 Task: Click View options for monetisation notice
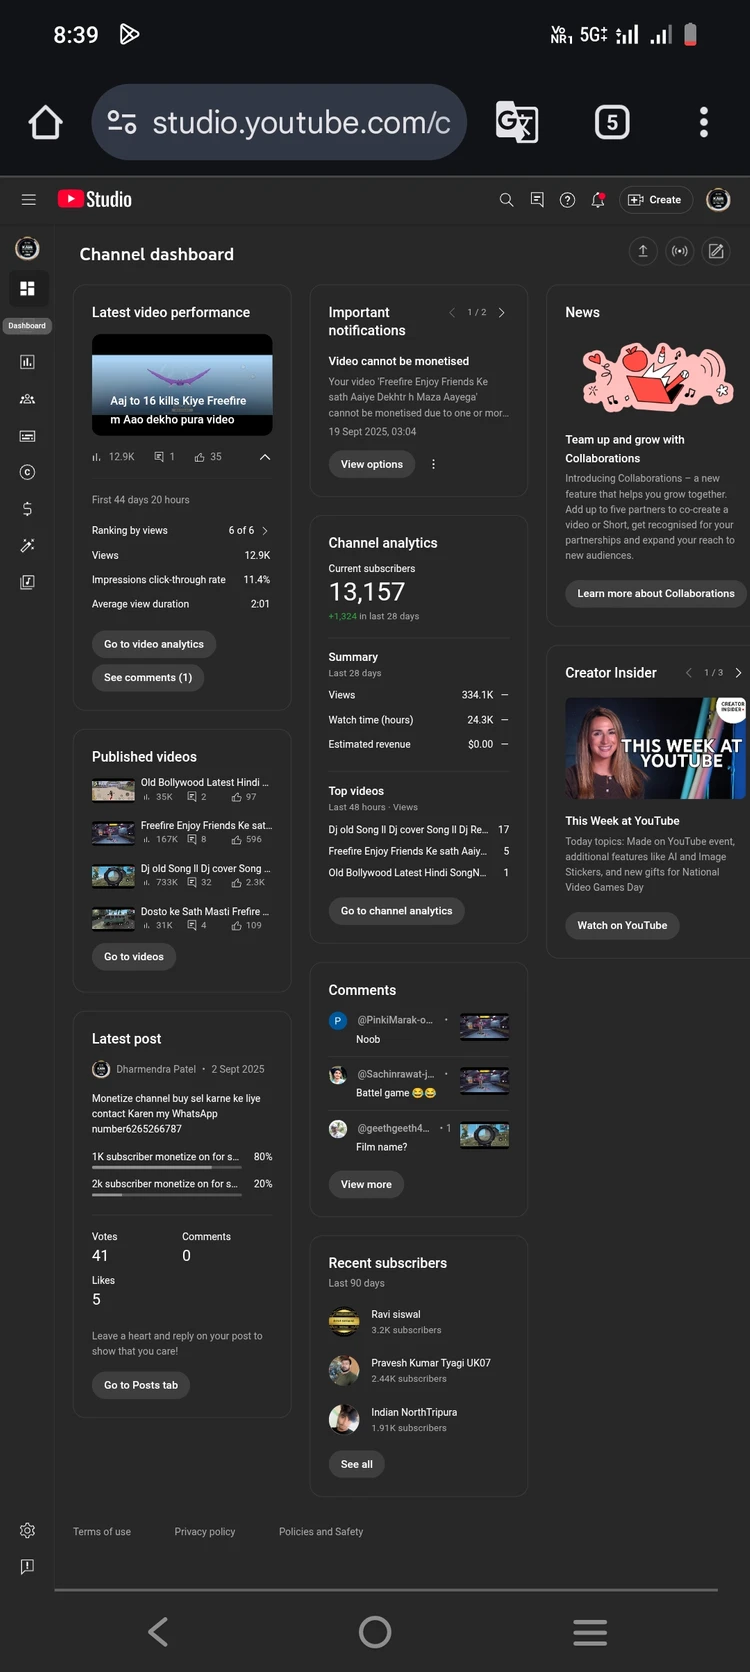[372, 464]
